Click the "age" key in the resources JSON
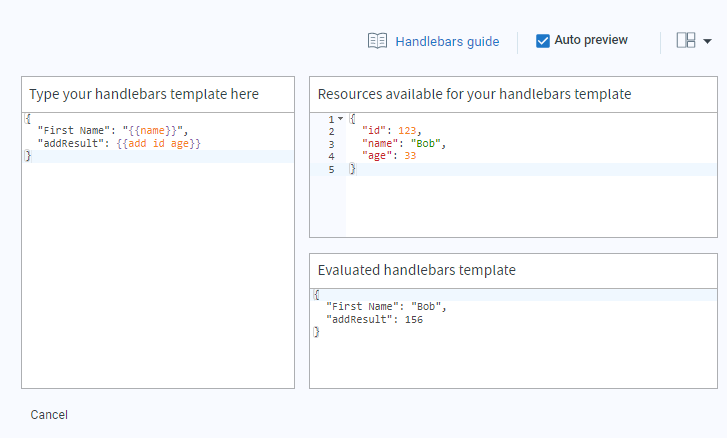Viewport: 727px width, 438px height. point(376,156)
